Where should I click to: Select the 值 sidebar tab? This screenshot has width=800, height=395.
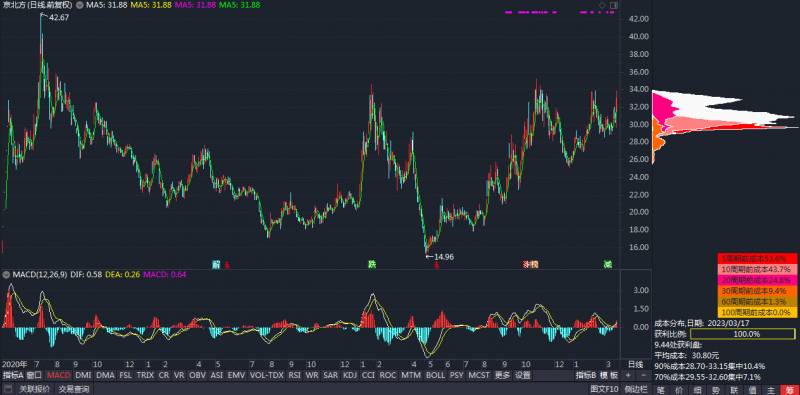(x=753, y=390)
